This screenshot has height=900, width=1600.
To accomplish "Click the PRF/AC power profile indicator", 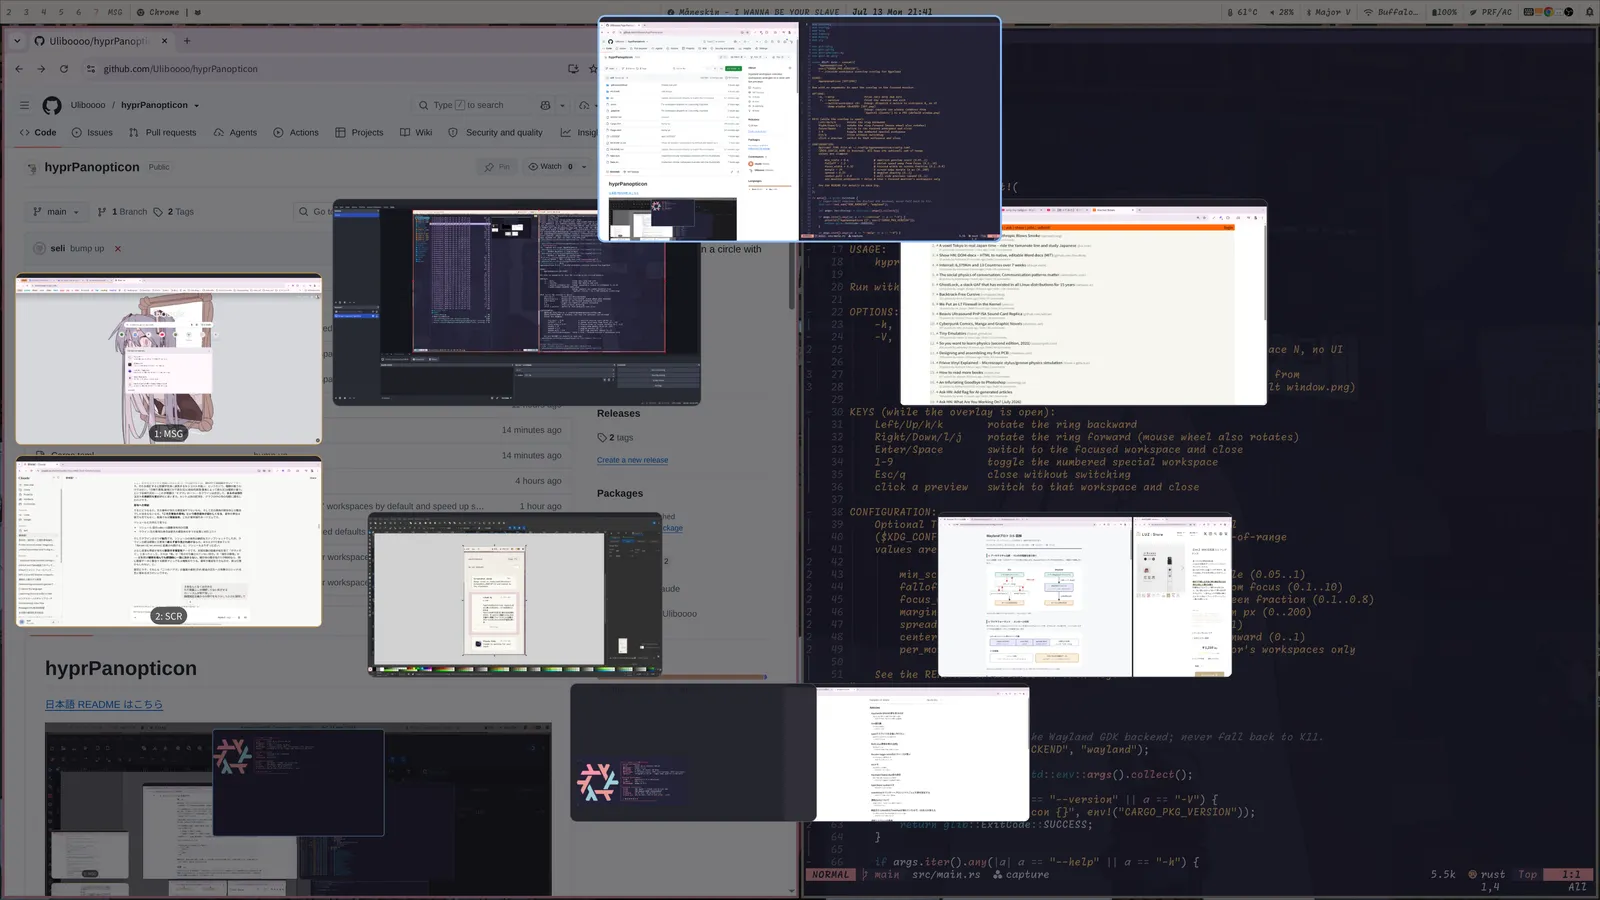I will point(1490,12).
